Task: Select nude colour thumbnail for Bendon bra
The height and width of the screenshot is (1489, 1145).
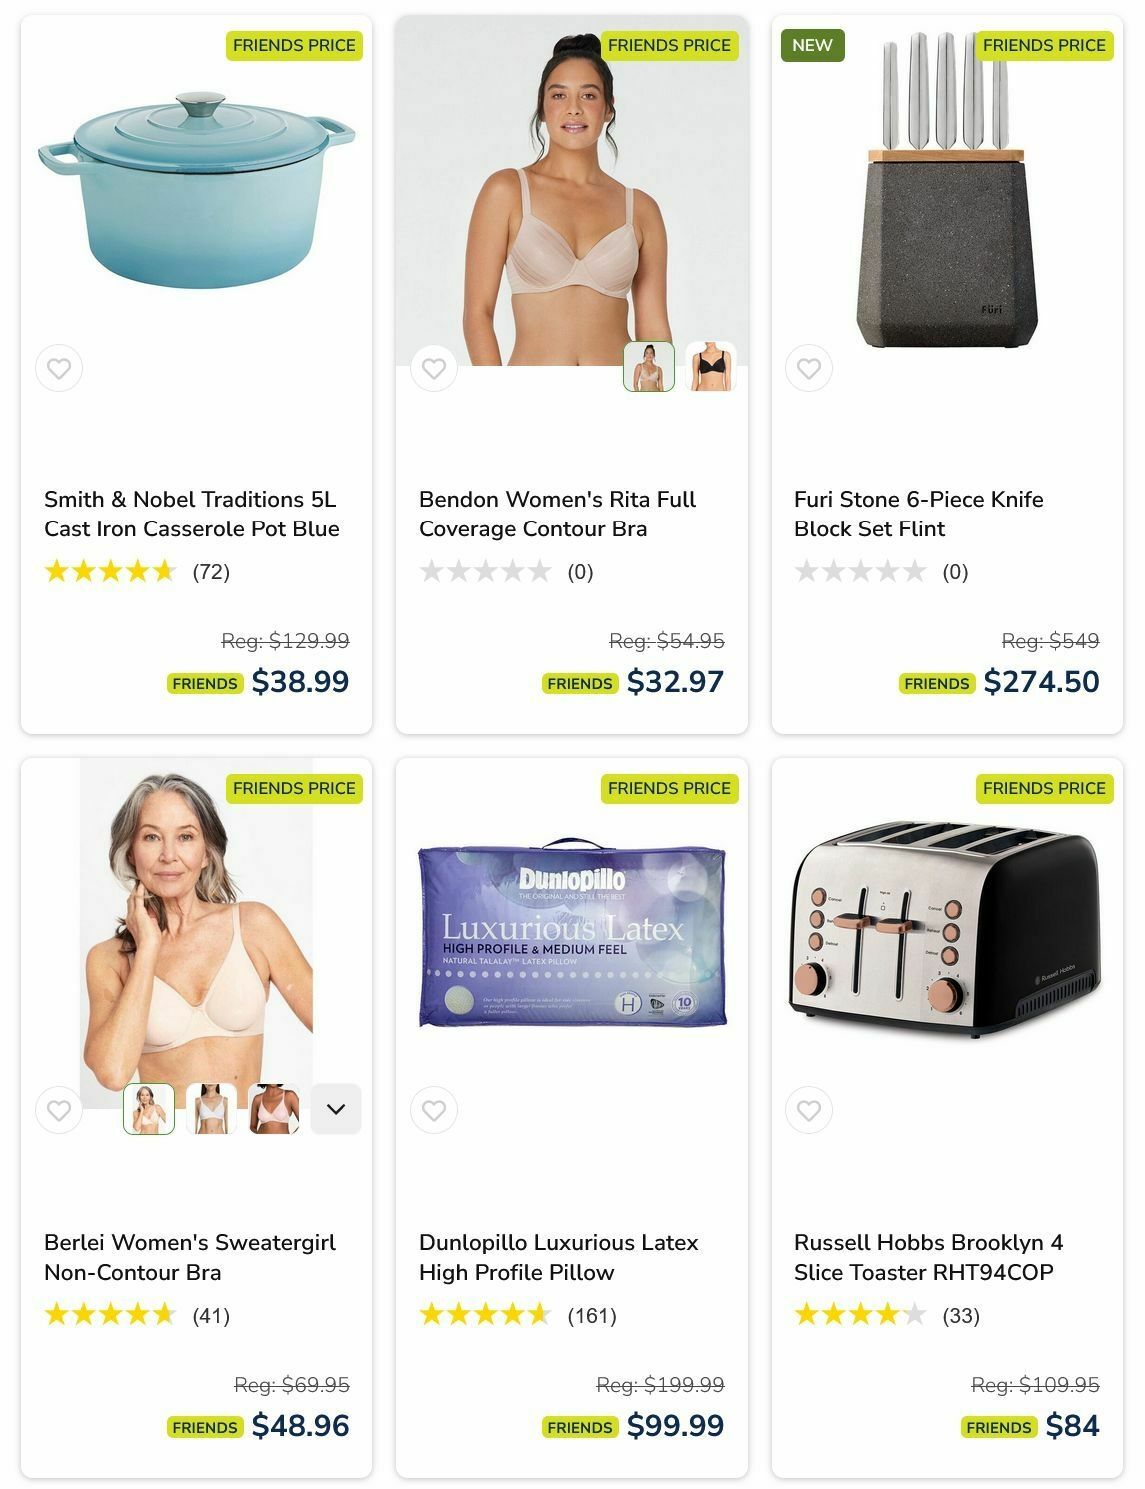Action: pos(649,366)
